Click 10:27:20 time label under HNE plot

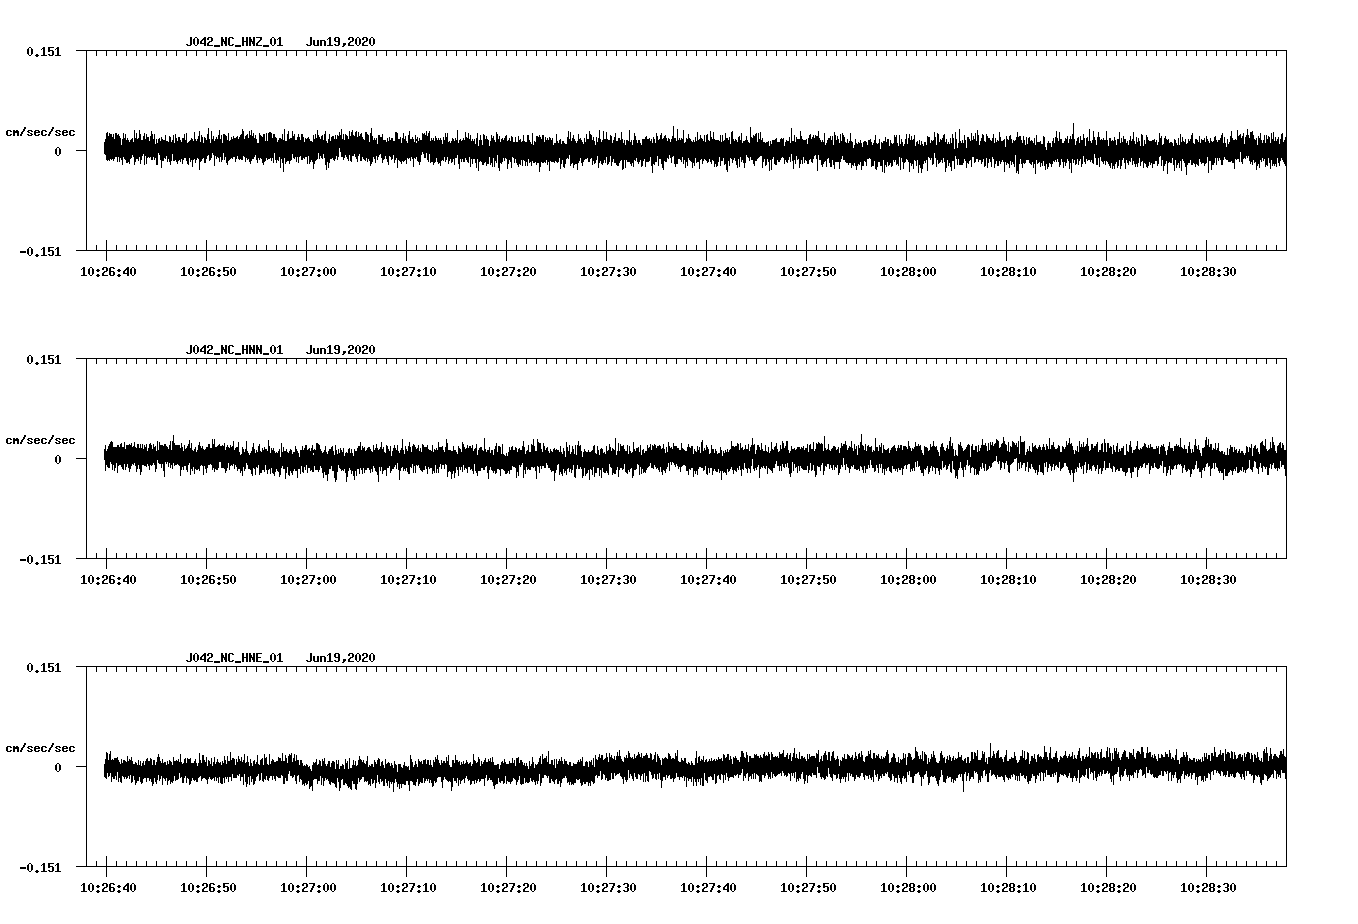click(x=508, y=888)
